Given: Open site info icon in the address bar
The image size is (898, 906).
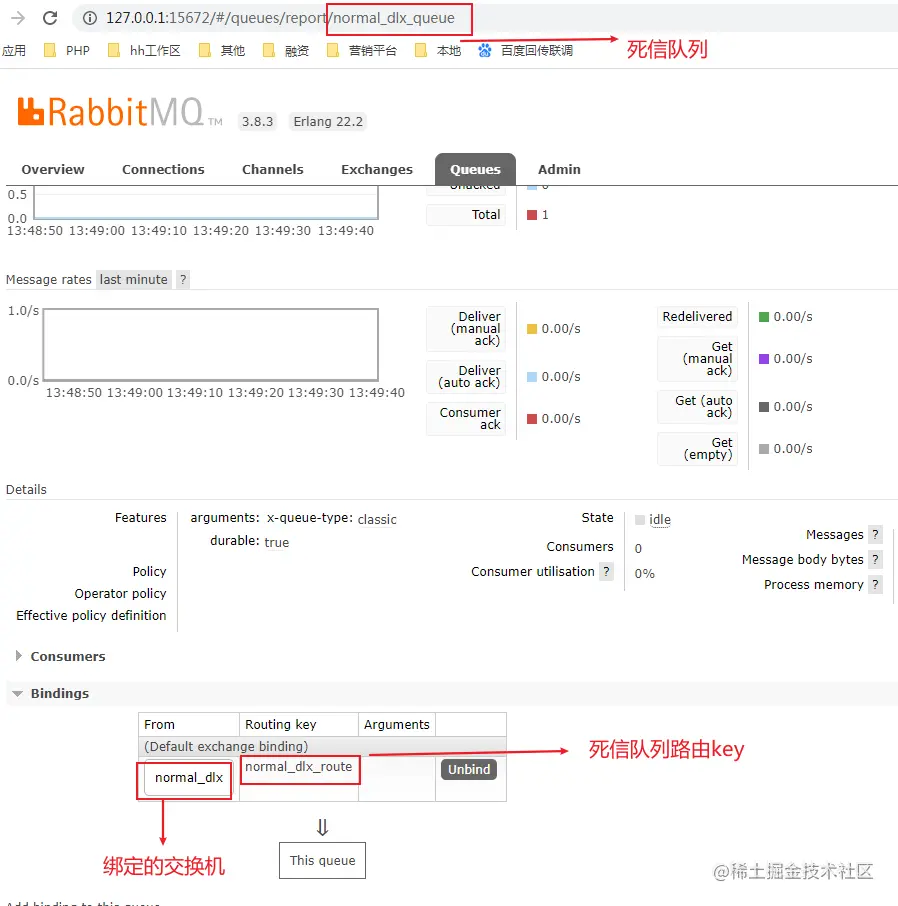Looking at the screenshot, I should pos(90,18).
